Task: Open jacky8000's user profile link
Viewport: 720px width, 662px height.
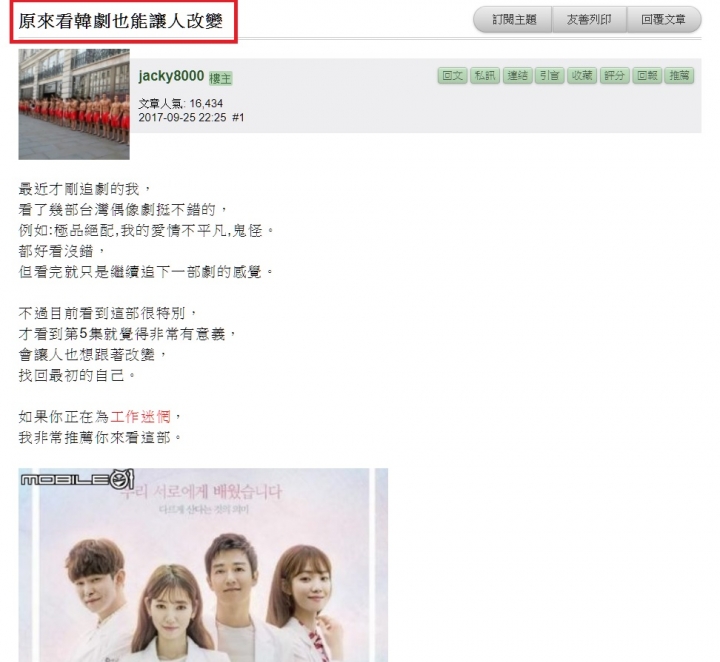Action: pos(171,76)
